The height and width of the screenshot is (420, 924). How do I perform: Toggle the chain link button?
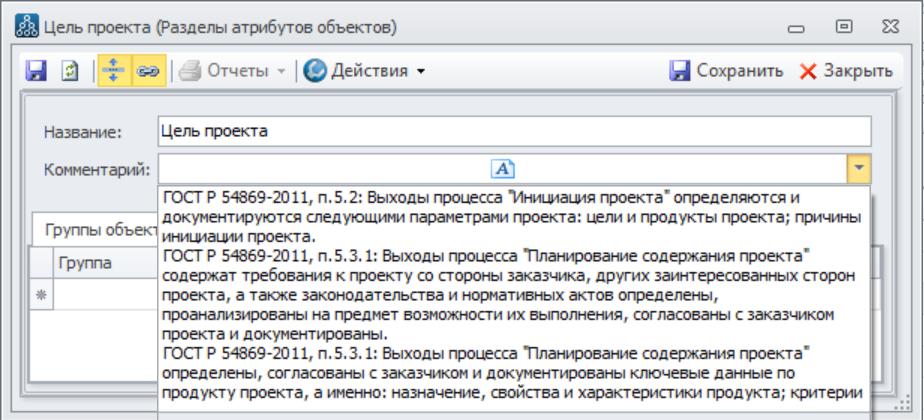click(147, 71)
